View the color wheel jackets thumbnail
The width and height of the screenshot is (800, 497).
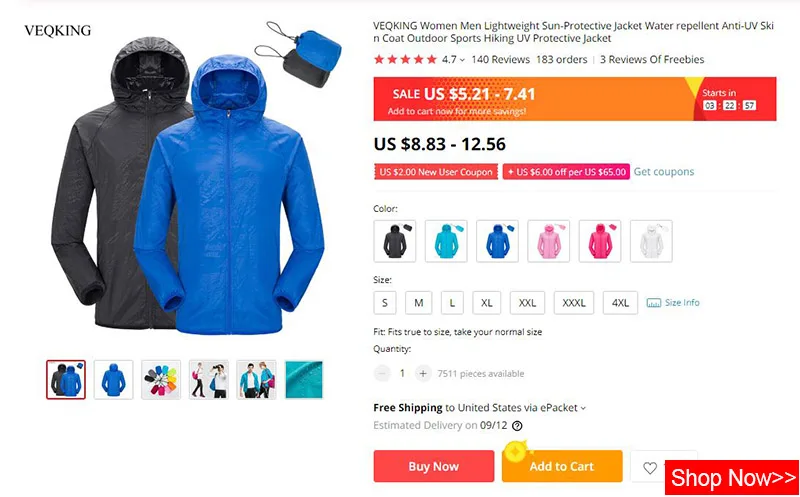161,380
